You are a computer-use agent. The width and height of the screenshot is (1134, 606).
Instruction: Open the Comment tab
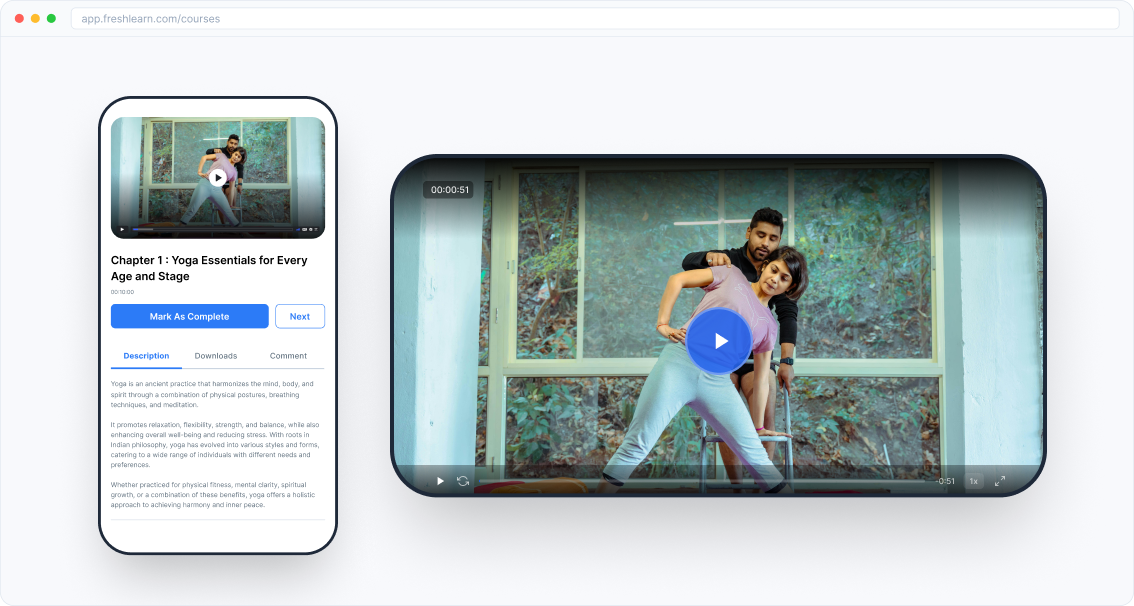pos(288,355)
